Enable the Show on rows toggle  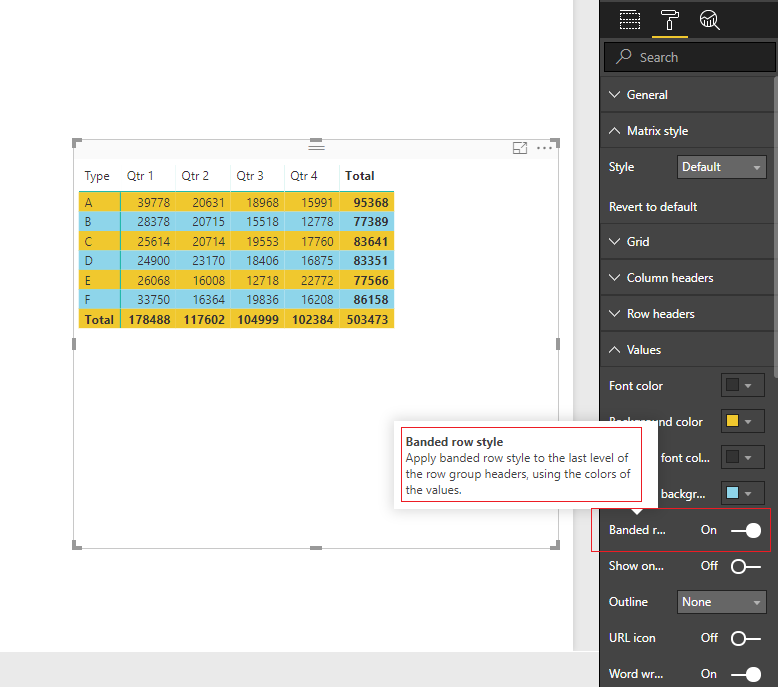click(746, 566)
